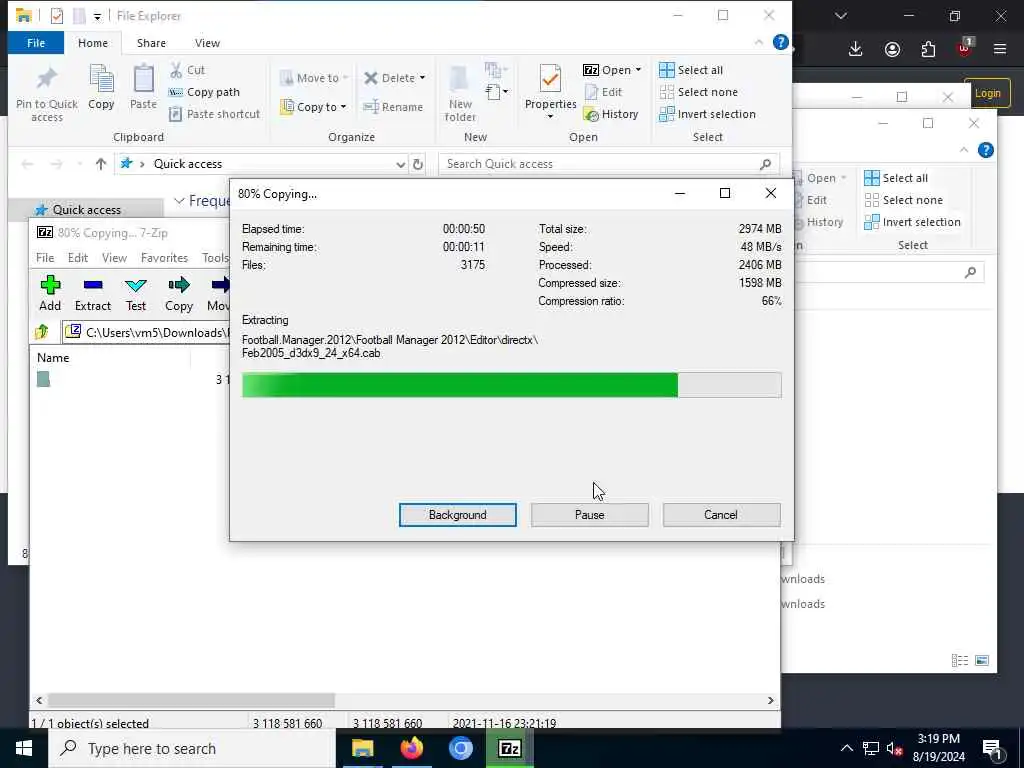Click the File Explorer help question icon

780,42
